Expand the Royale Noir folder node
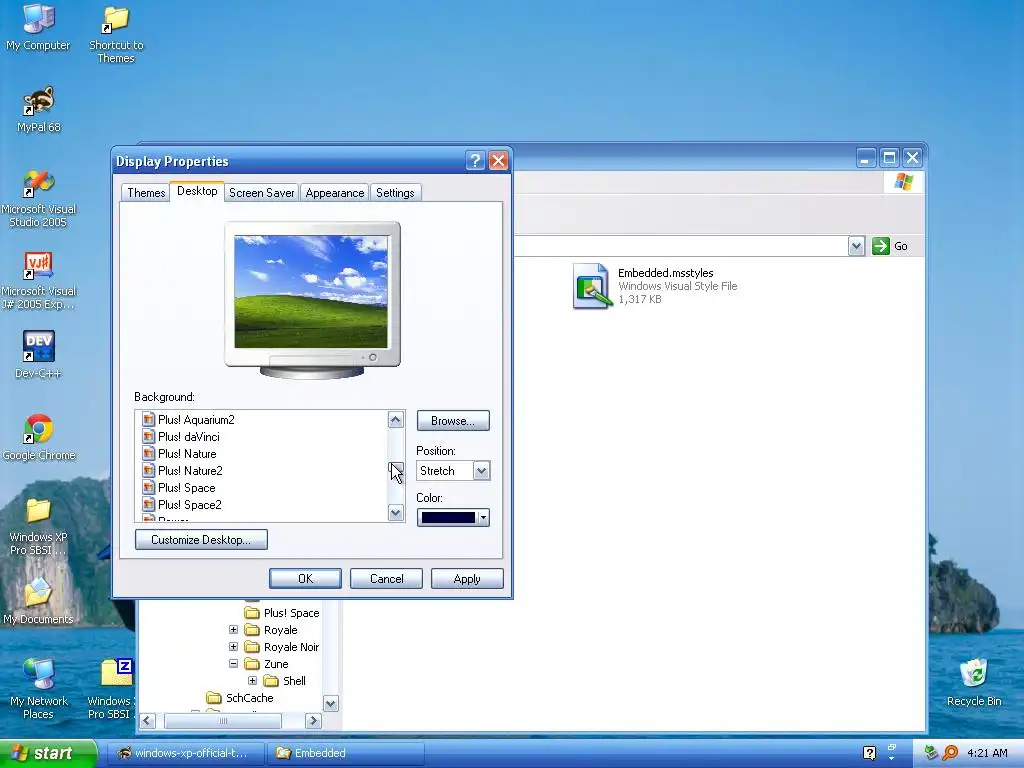 tap(233, 647)
